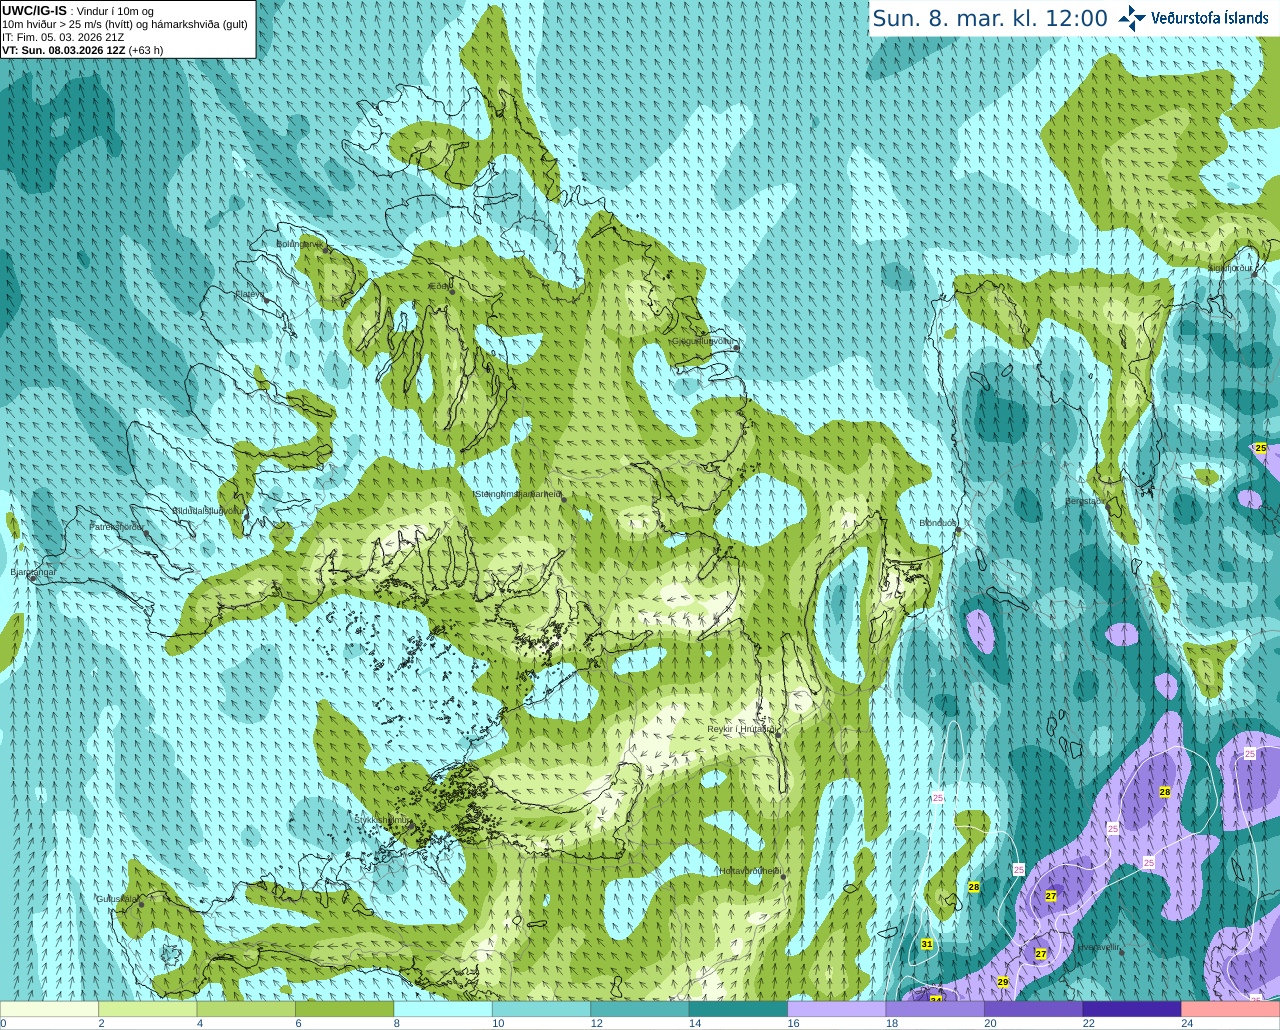
Task: Pick the 16–18 m/s light lavender legend swatch
Action: coord(837,1008)
